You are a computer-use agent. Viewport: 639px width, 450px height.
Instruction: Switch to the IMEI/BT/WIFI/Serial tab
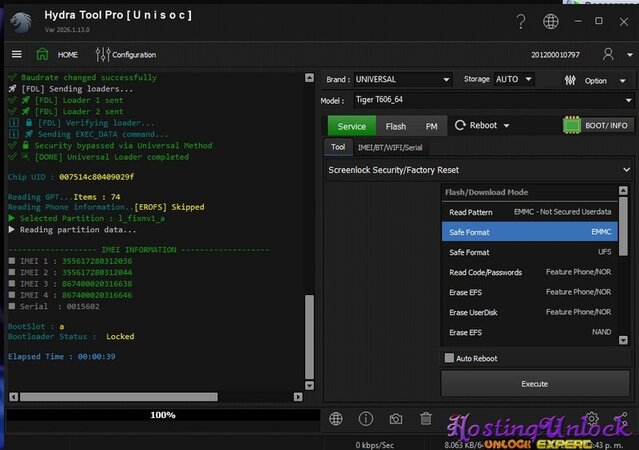tap(391, 147)
